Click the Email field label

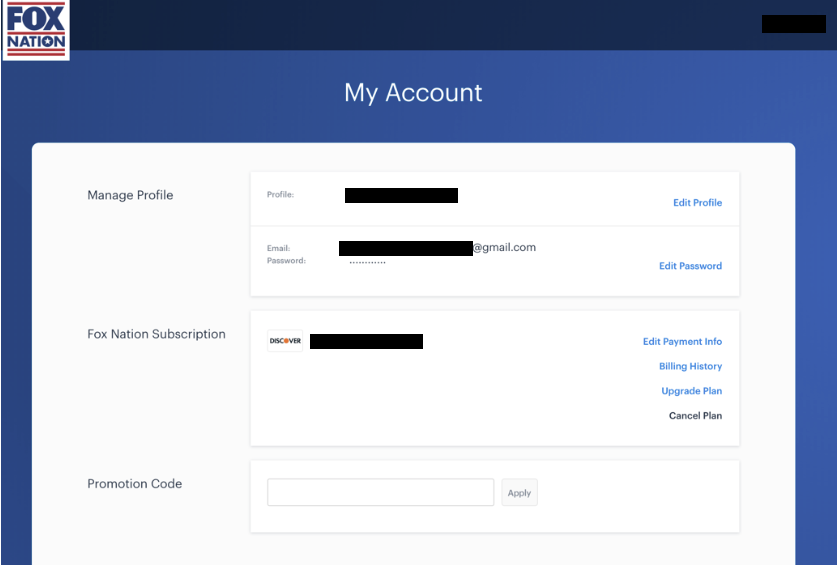(x=278, y=248)
